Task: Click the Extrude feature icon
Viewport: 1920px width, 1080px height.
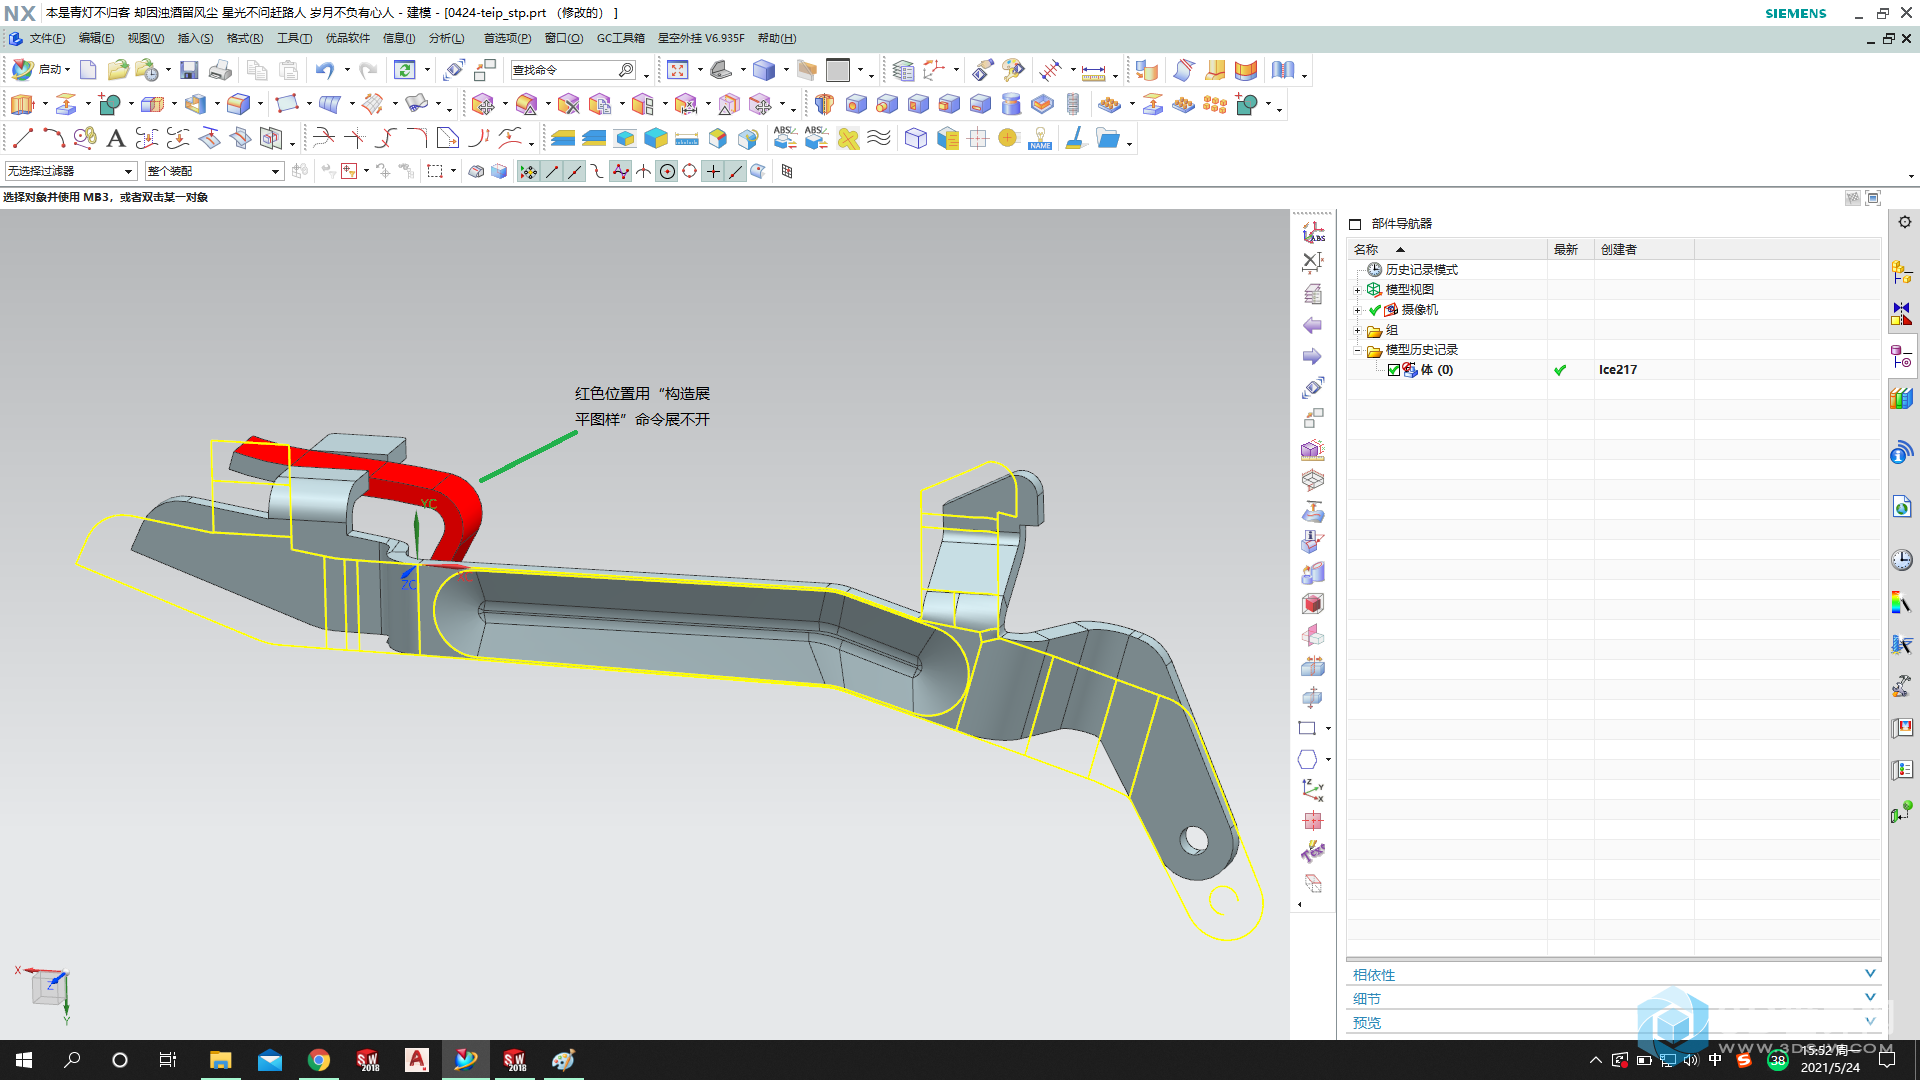Action: pos(23,104)
